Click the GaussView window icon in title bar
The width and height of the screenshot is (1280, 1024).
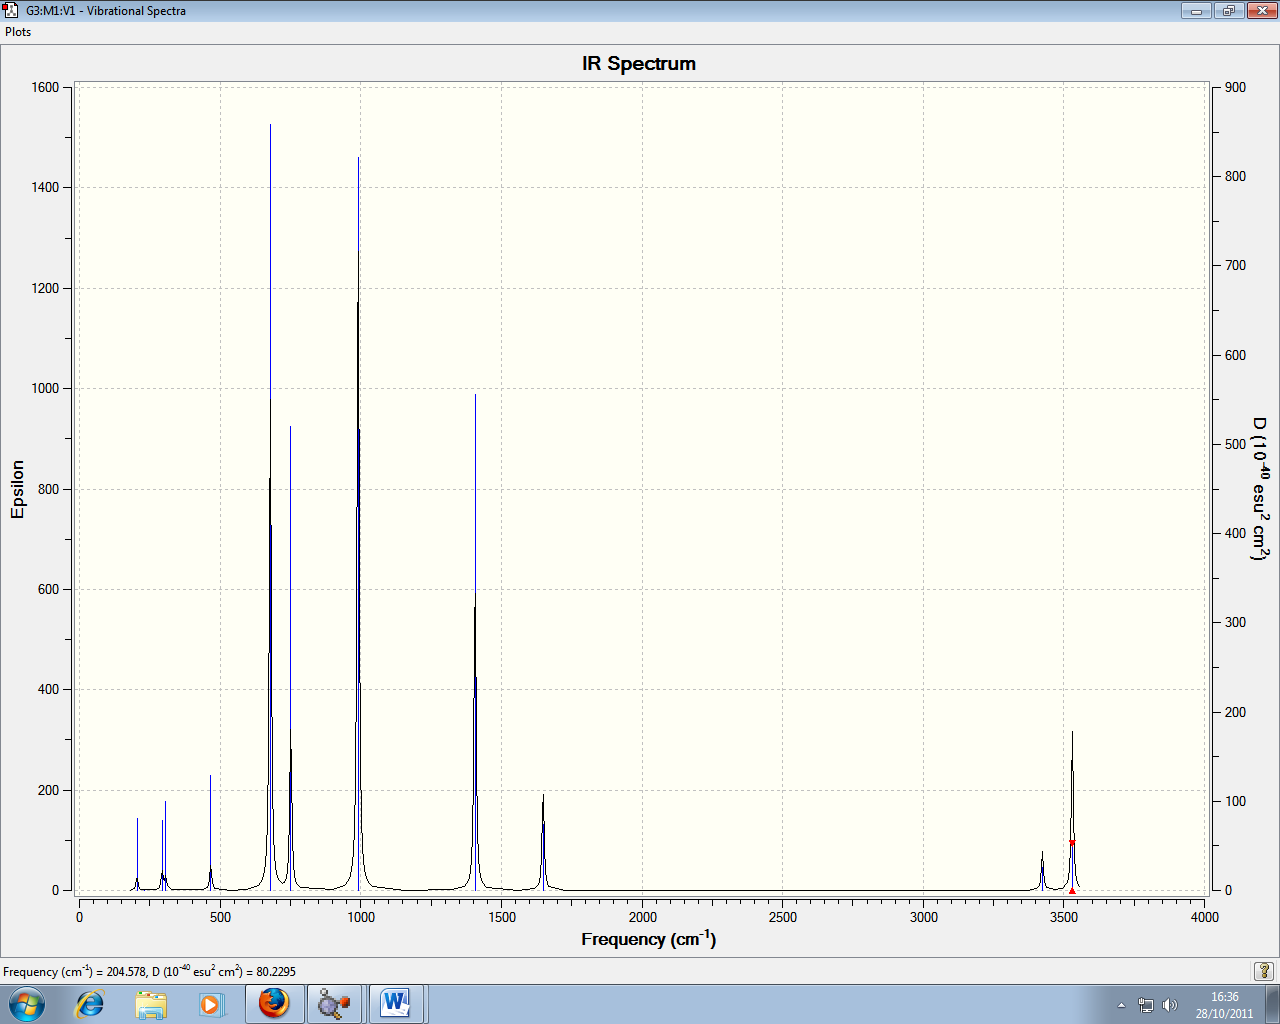pyautogui.click(x=11, y=11)
